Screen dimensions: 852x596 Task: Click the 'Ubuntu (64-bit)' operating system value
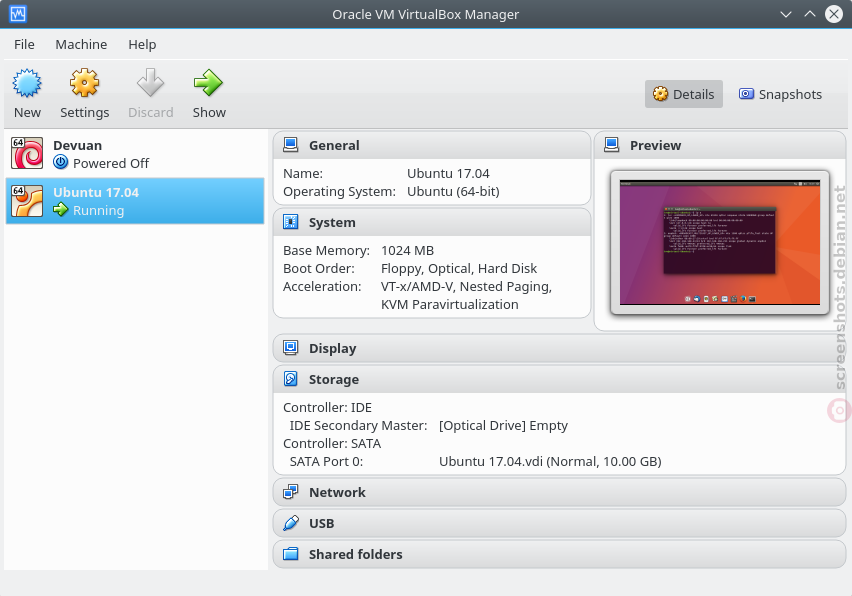point(453,191)
